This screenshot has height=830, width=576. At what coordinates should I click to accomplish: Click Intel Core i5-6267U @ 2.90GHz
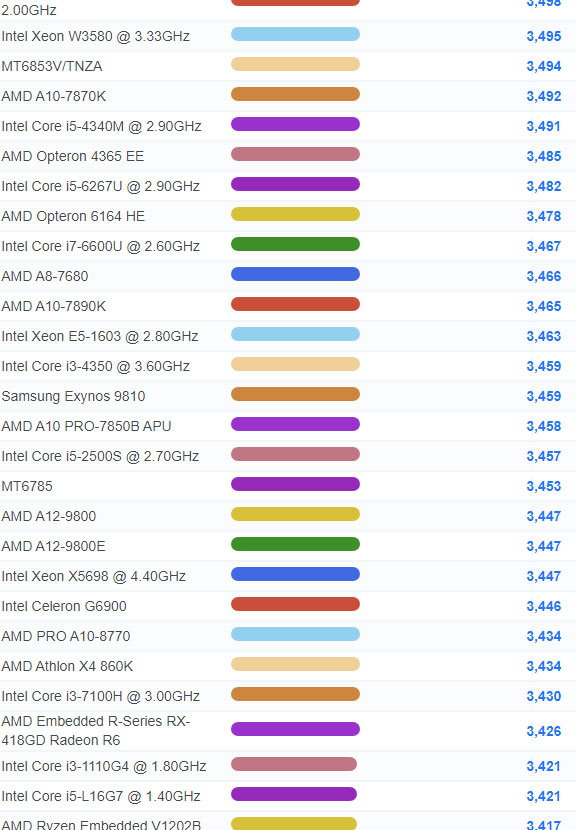click(101, 186)
